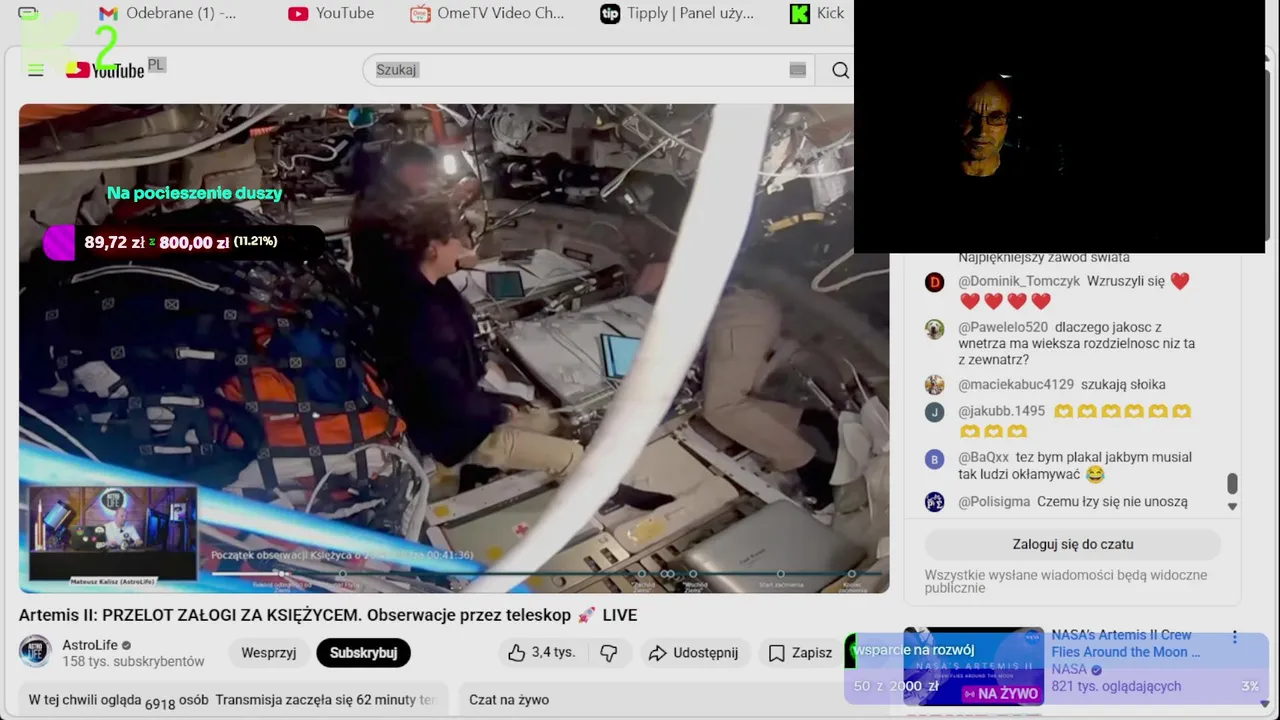This screenshot has width=1280, height=720.
Task: Open Dominik_Tomczyk's chat avatar
Action: [x=935, y=282]
